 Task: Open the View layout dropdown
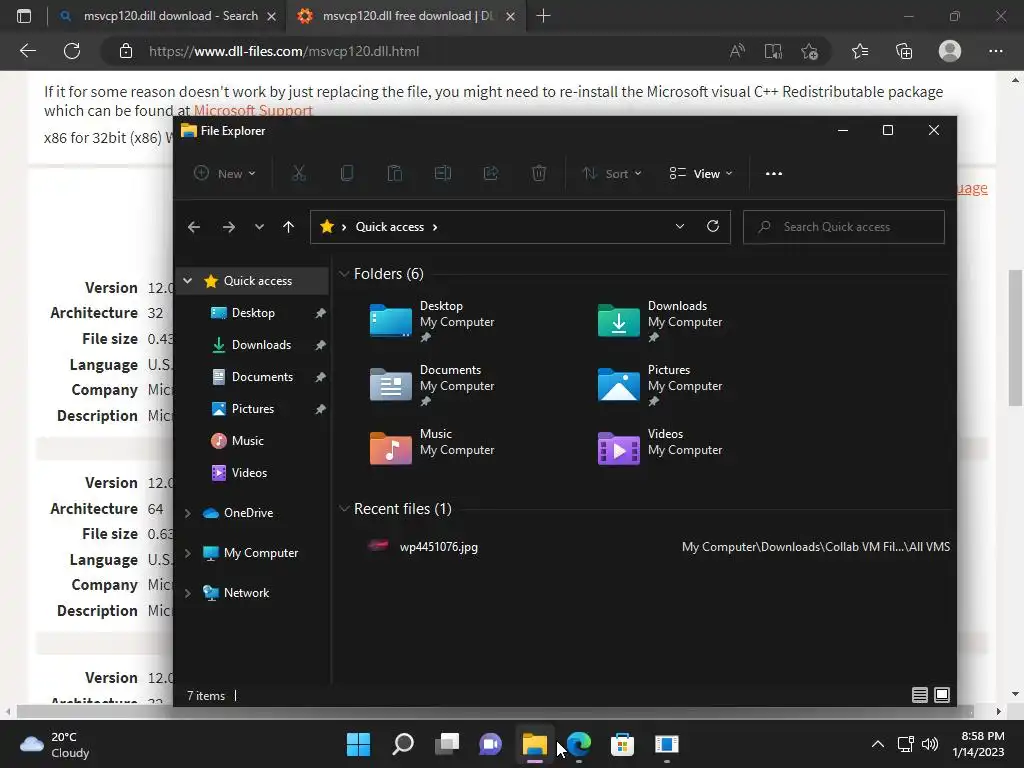701,173
